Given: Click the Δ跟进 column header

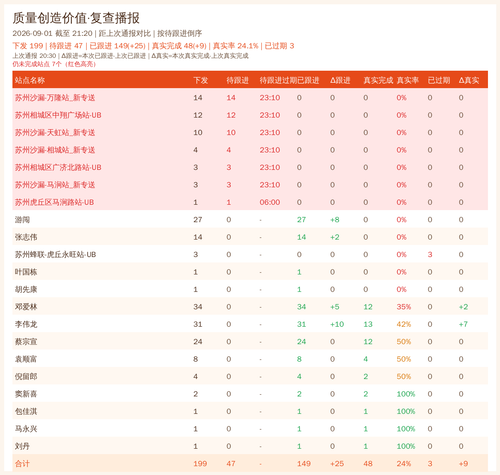Looking at the screenshot, I should (x=340, y=80).
